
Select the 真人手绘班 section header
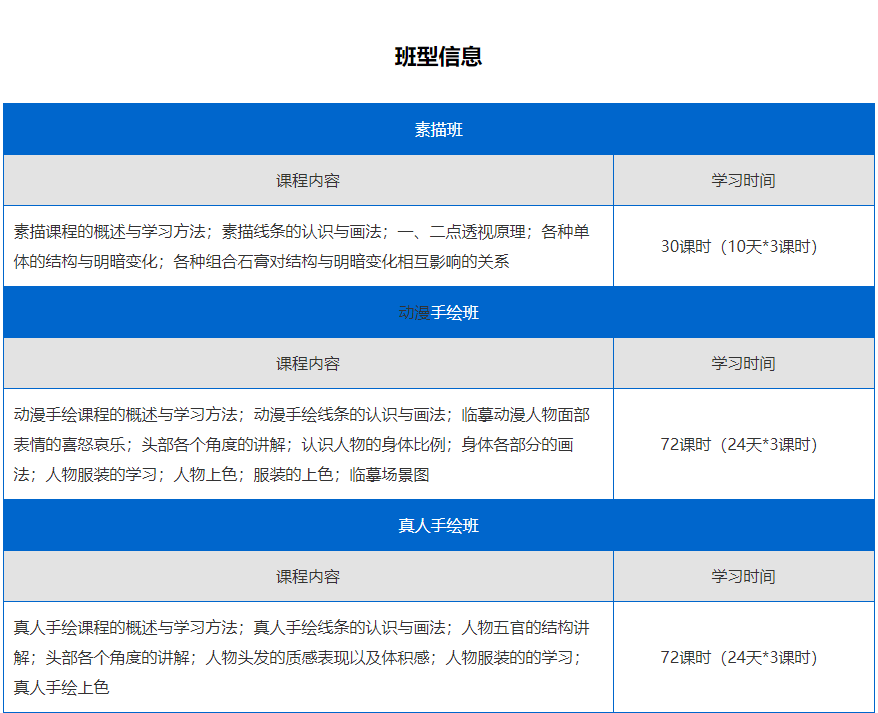[438, 524]
